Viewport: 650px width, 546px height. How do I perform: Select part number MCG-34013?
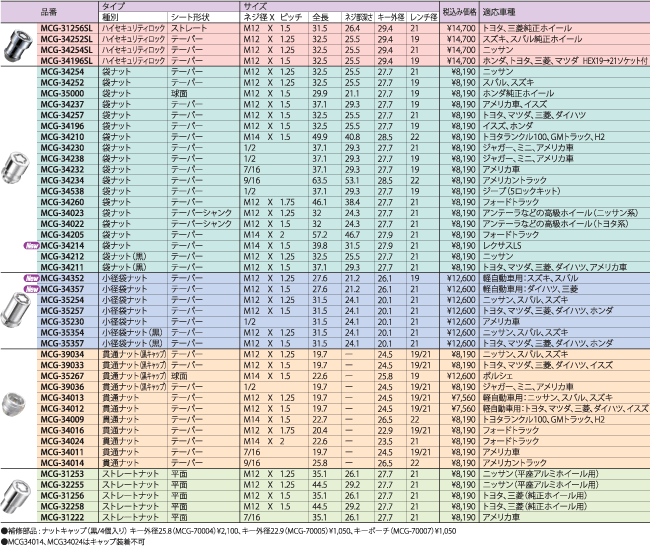click(x=62, y=398)
